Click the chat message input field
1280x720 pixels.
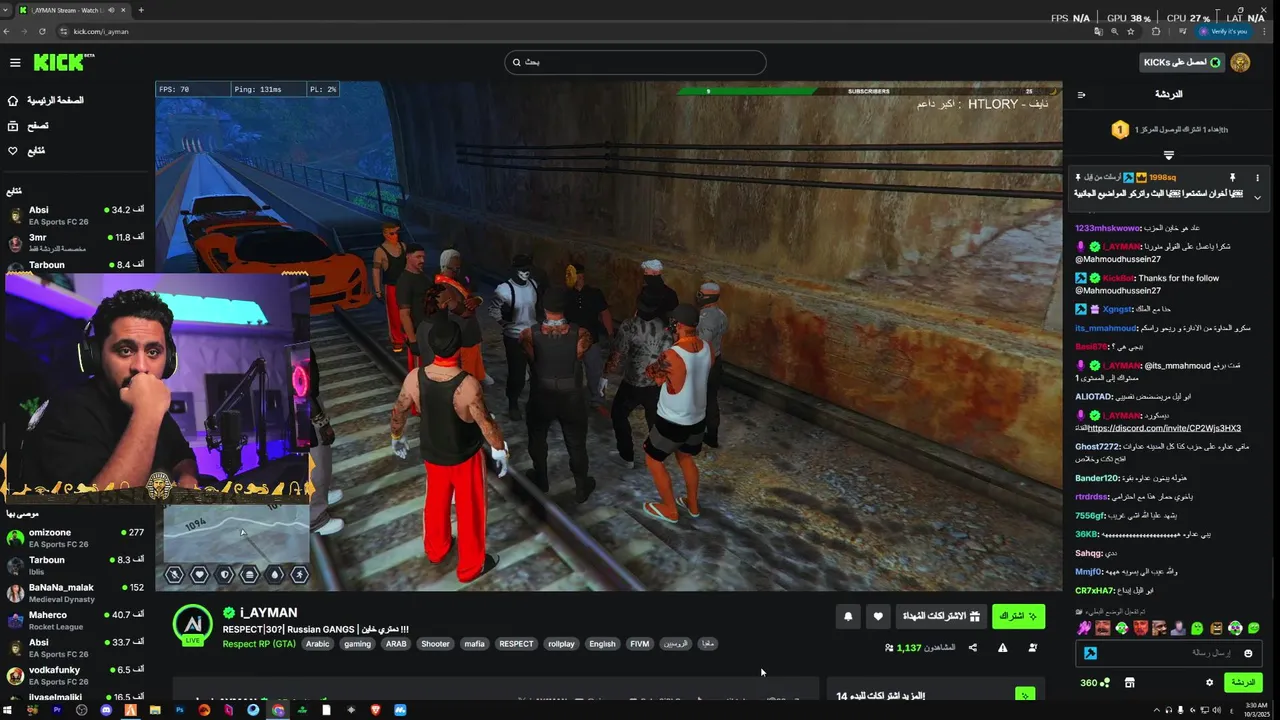coord(1168,653)
